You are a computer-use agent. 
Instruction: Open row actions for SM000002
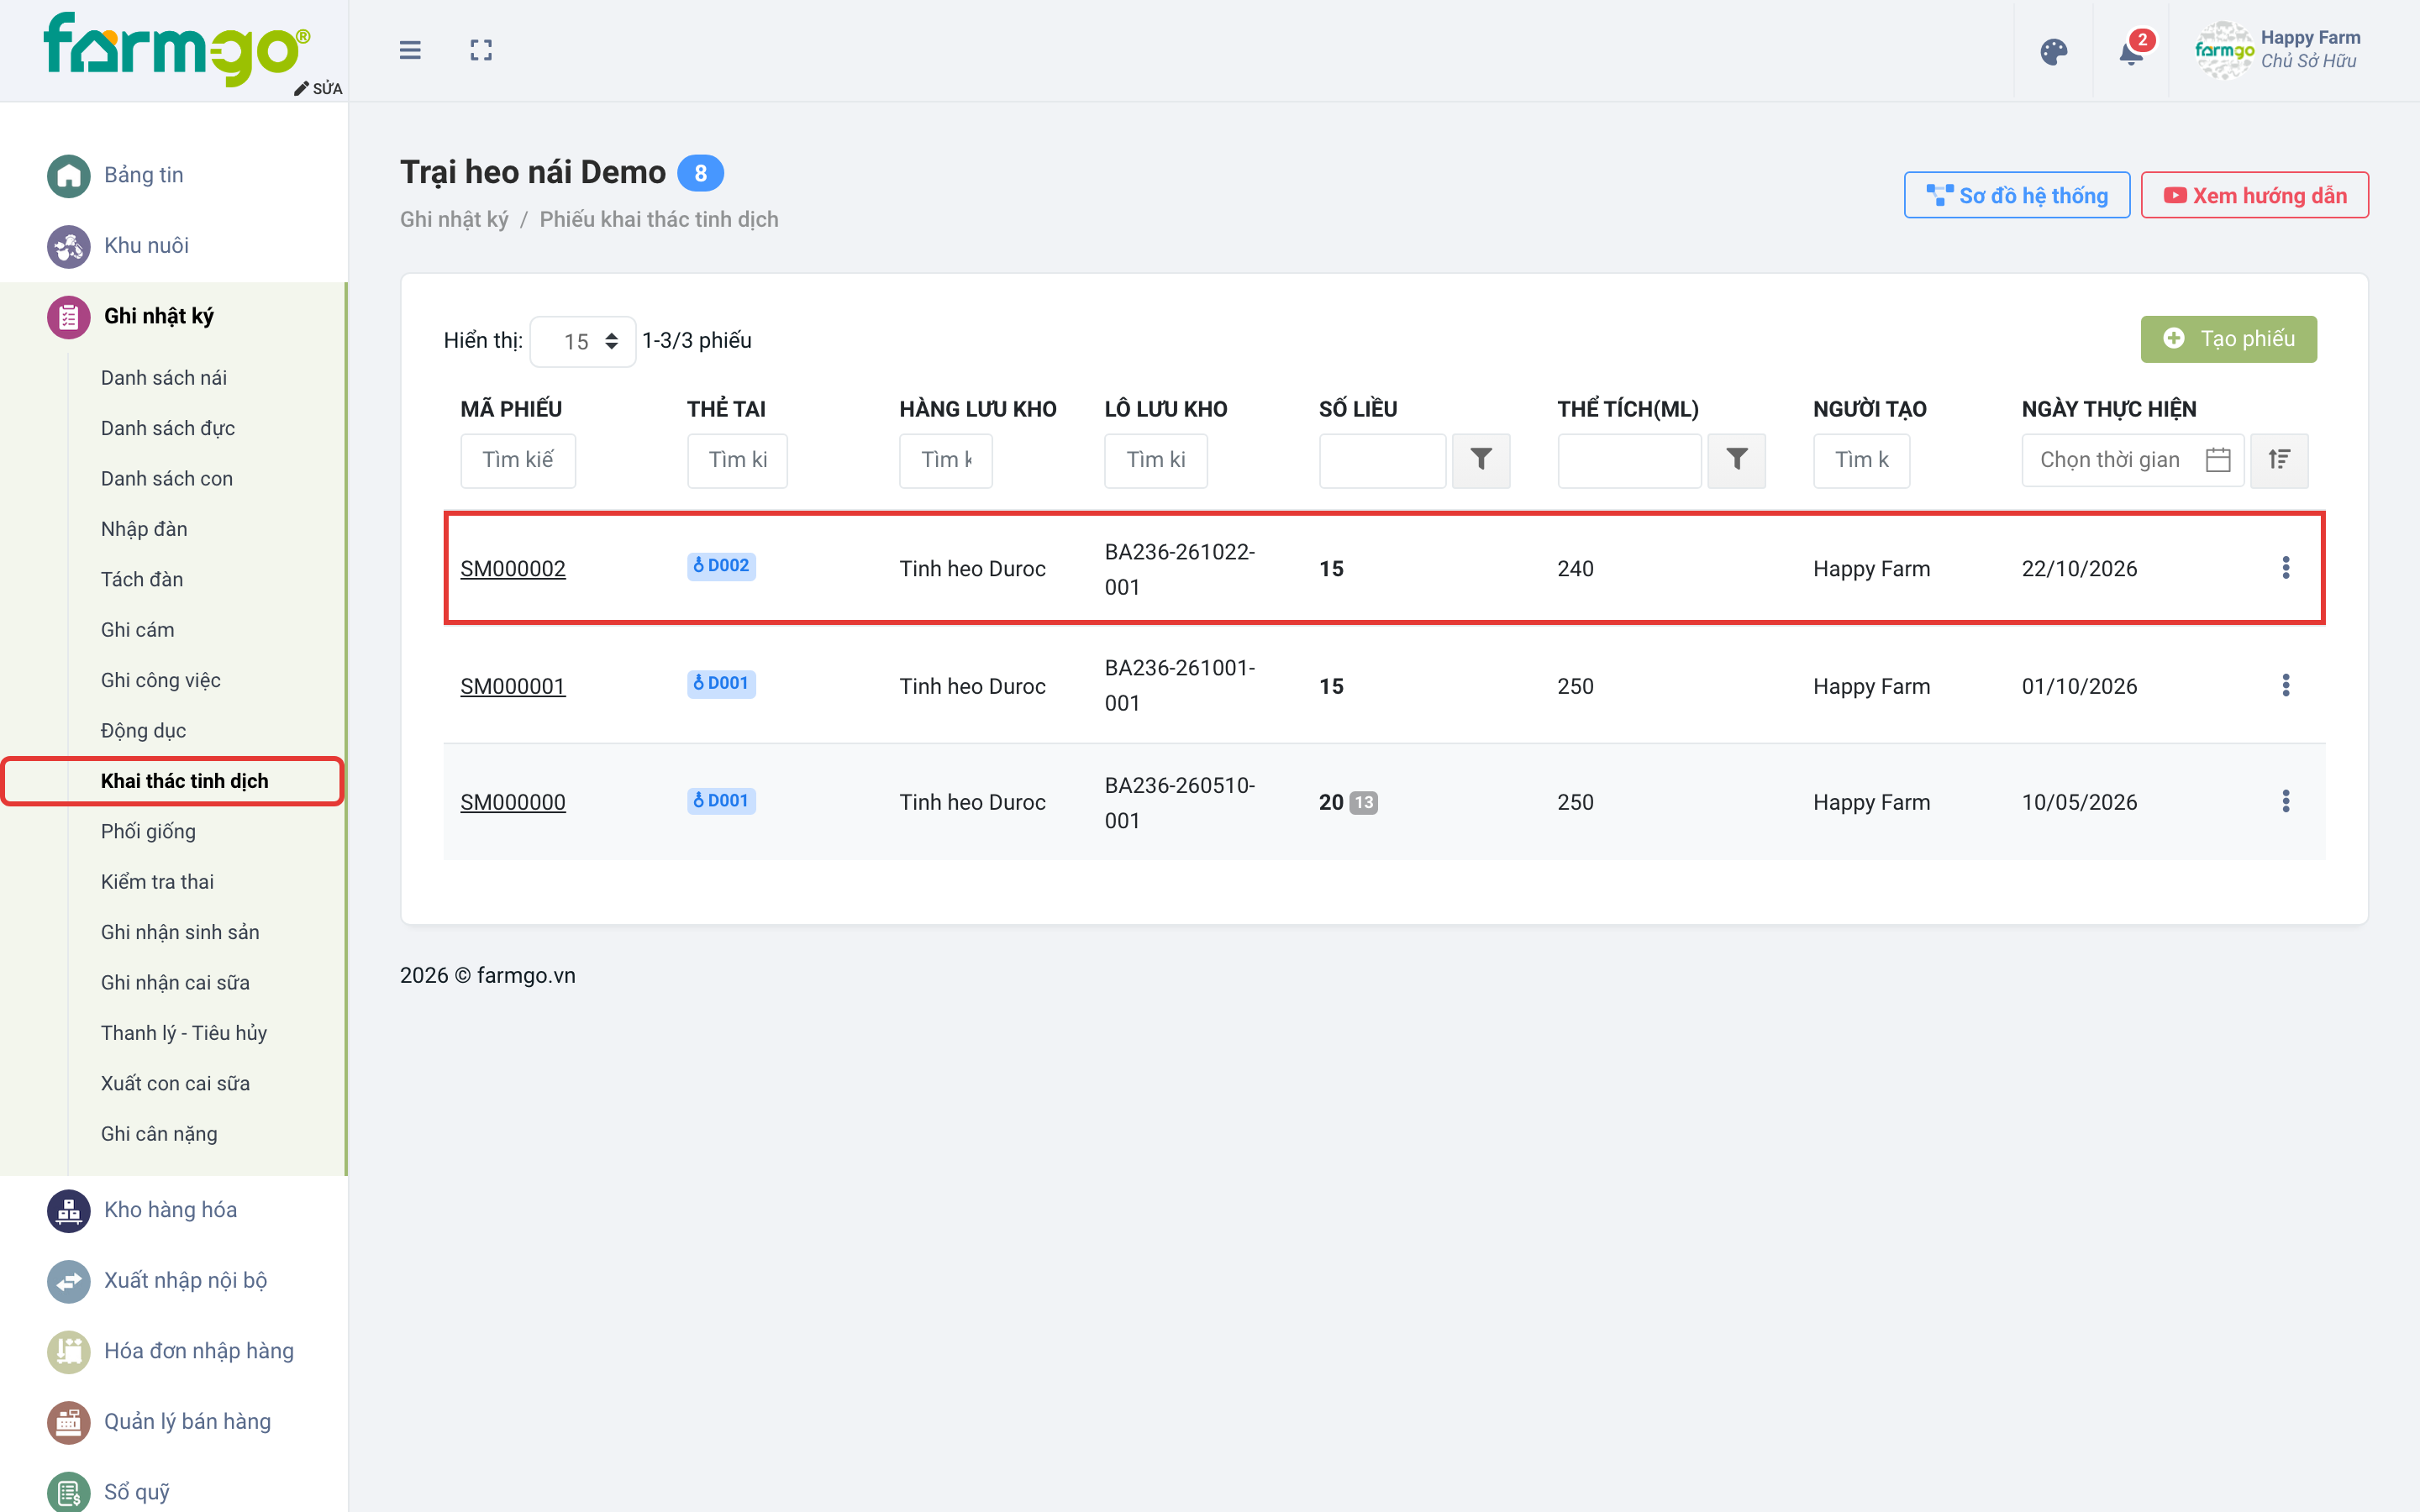click(2285, 568)
